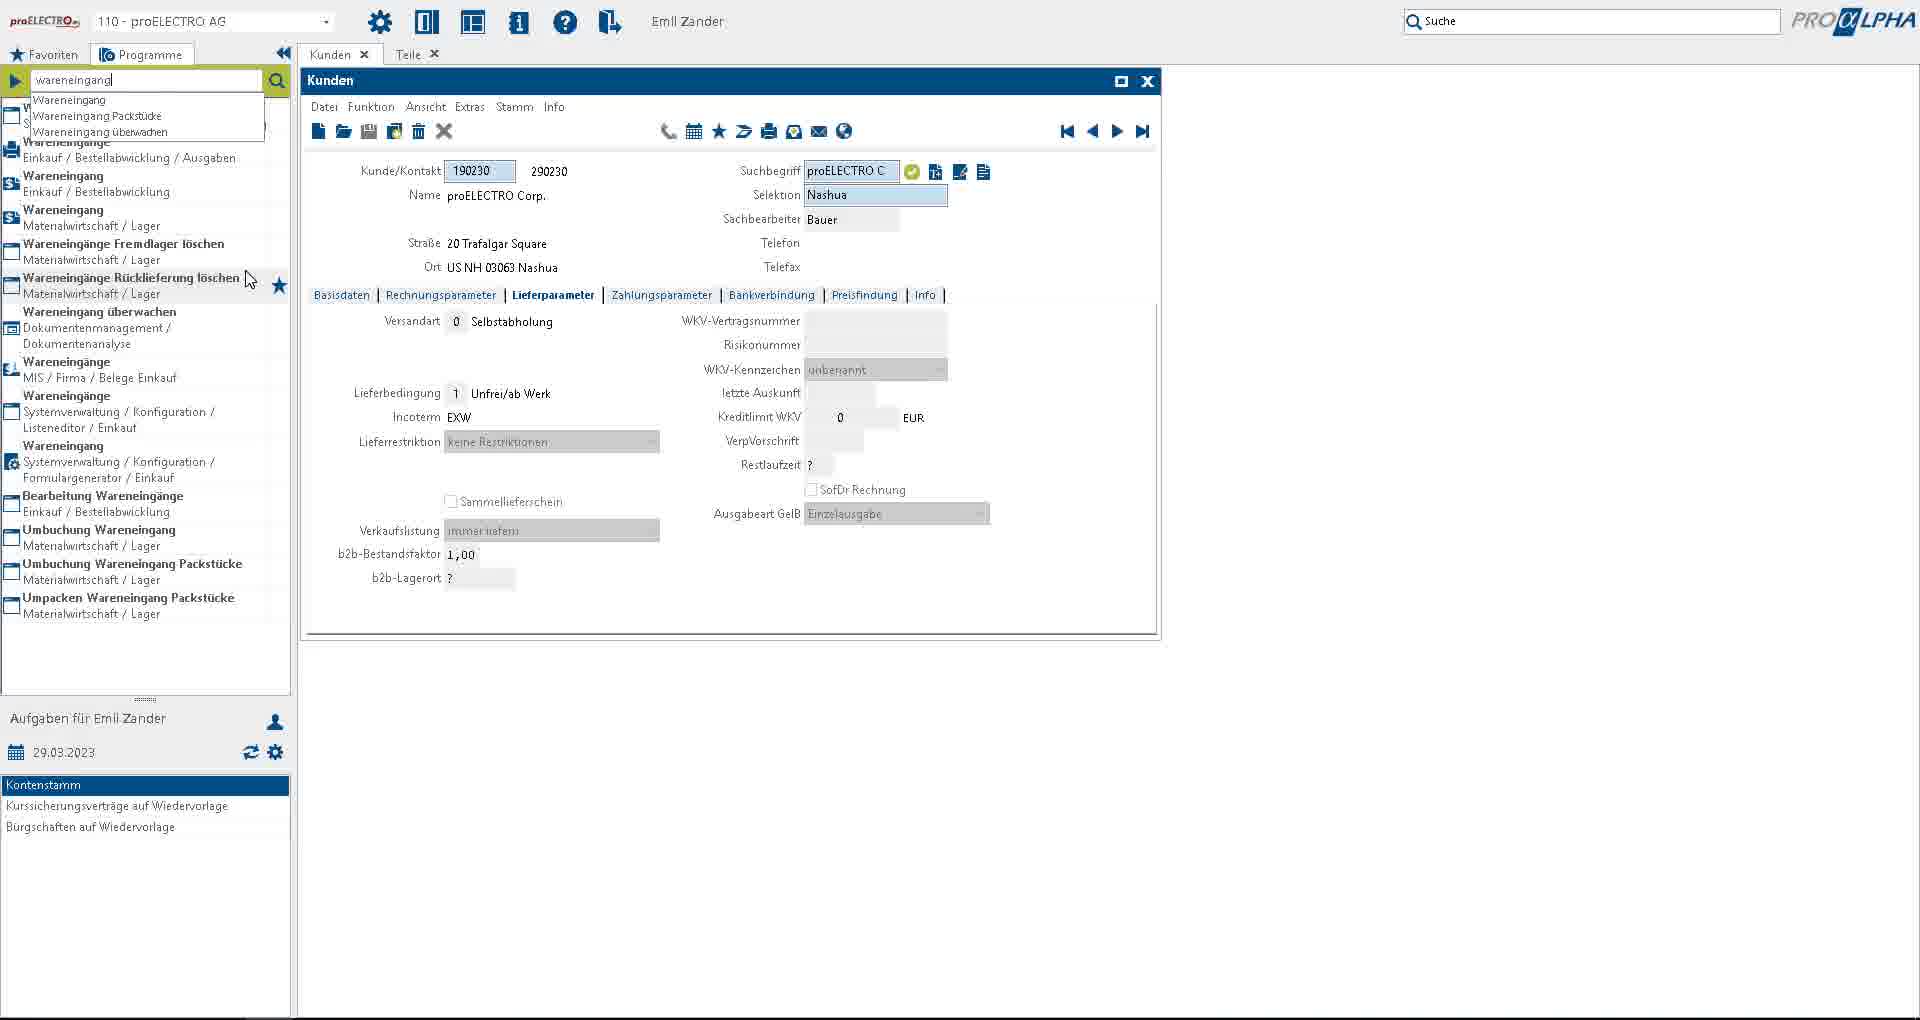
Task: Click the logout door icon
Action: [x=610, y=22]
